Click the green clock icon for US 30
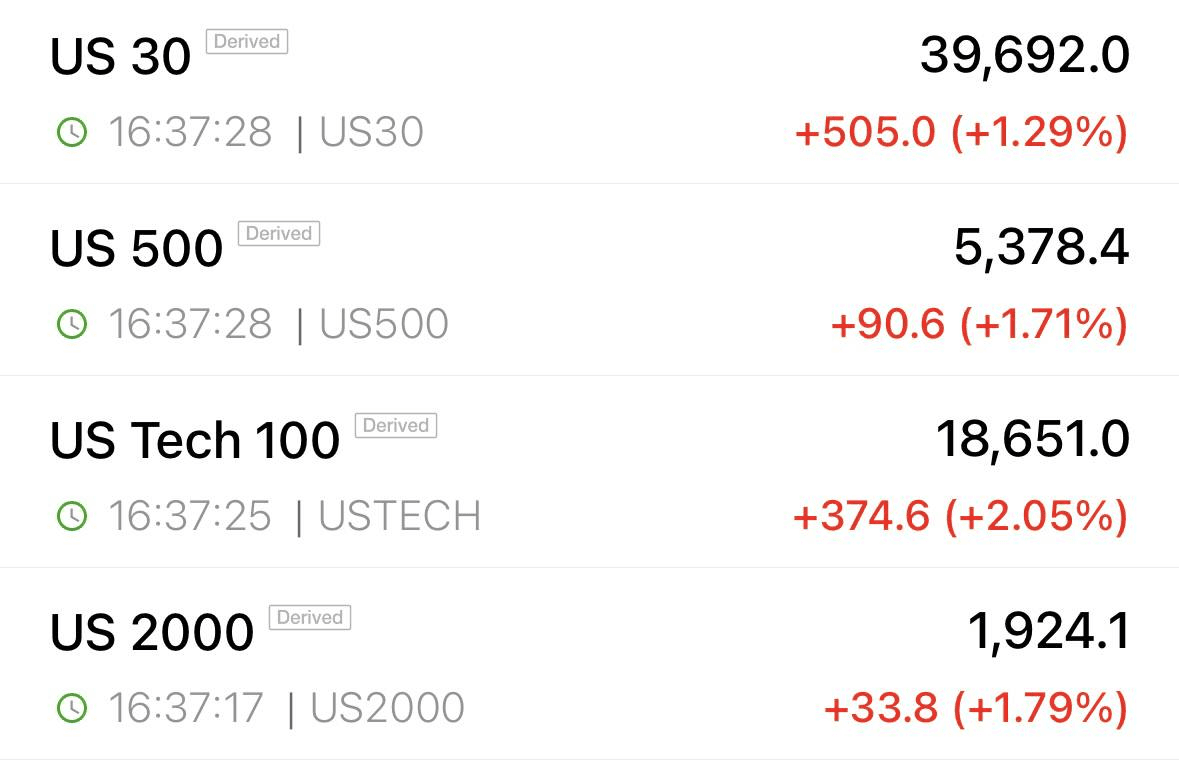The width and height of the screenshot is (1179, 772). click(x=72, y=132)
